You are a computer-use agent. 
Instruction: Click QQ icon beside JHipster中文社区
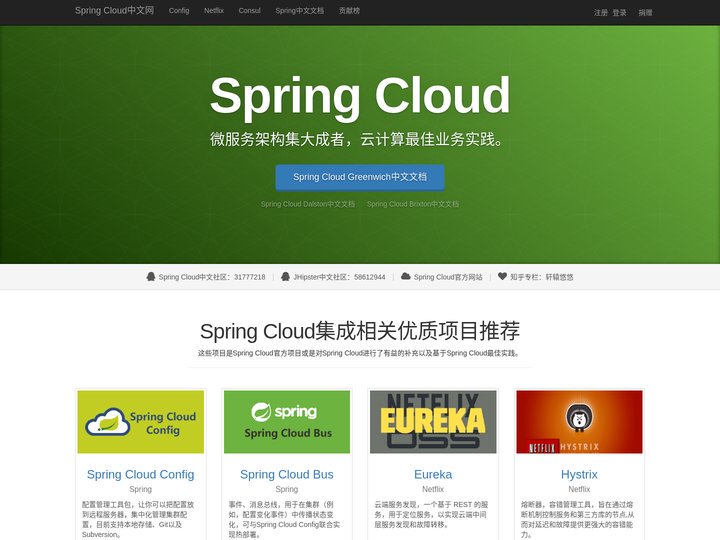285,276
